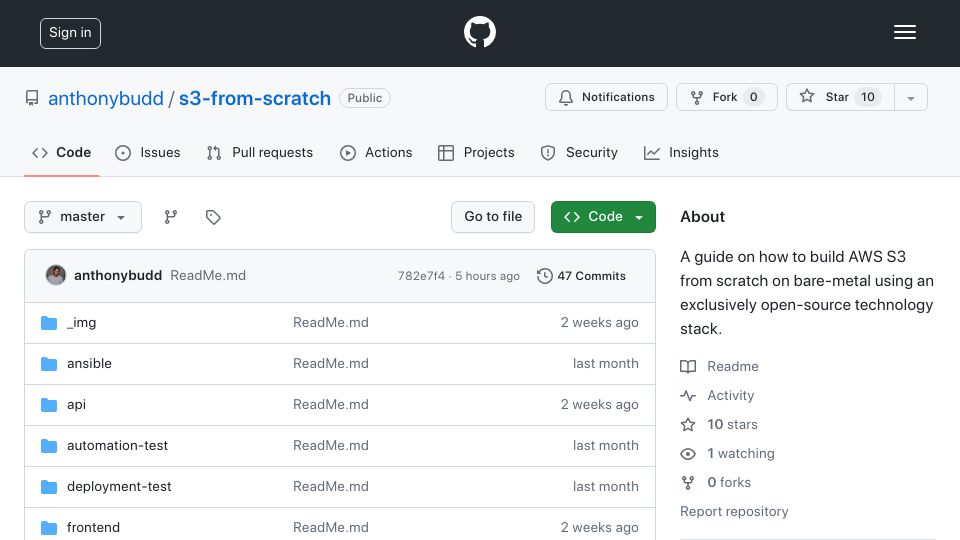Click the ansible folder icon
The height and width of the screenshot is (540, 960).
pos(49,364)
